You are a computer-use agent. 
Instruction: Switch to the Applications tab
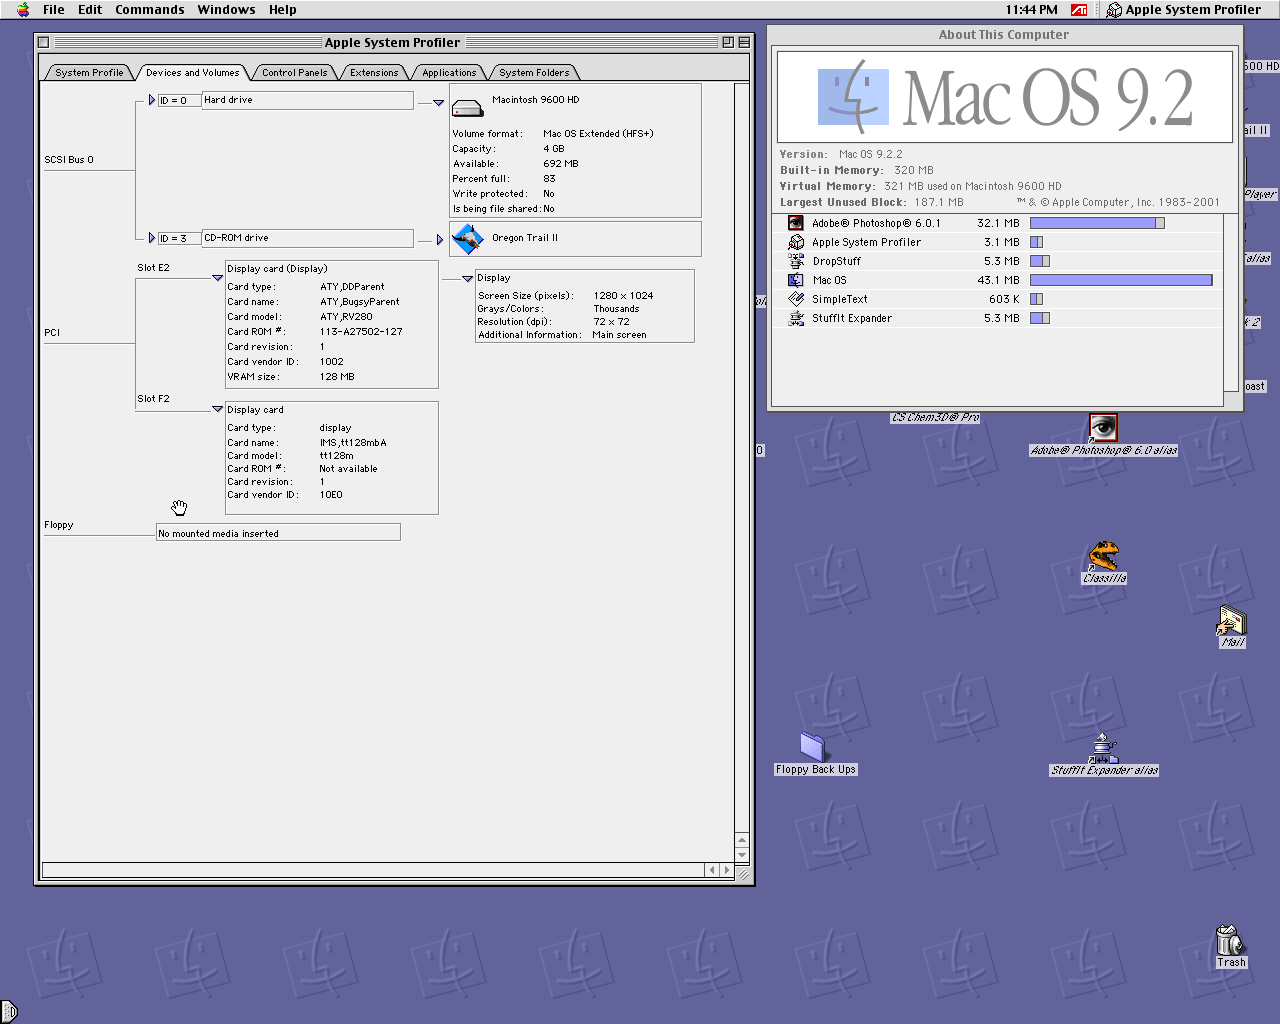[x=449, y=72]
